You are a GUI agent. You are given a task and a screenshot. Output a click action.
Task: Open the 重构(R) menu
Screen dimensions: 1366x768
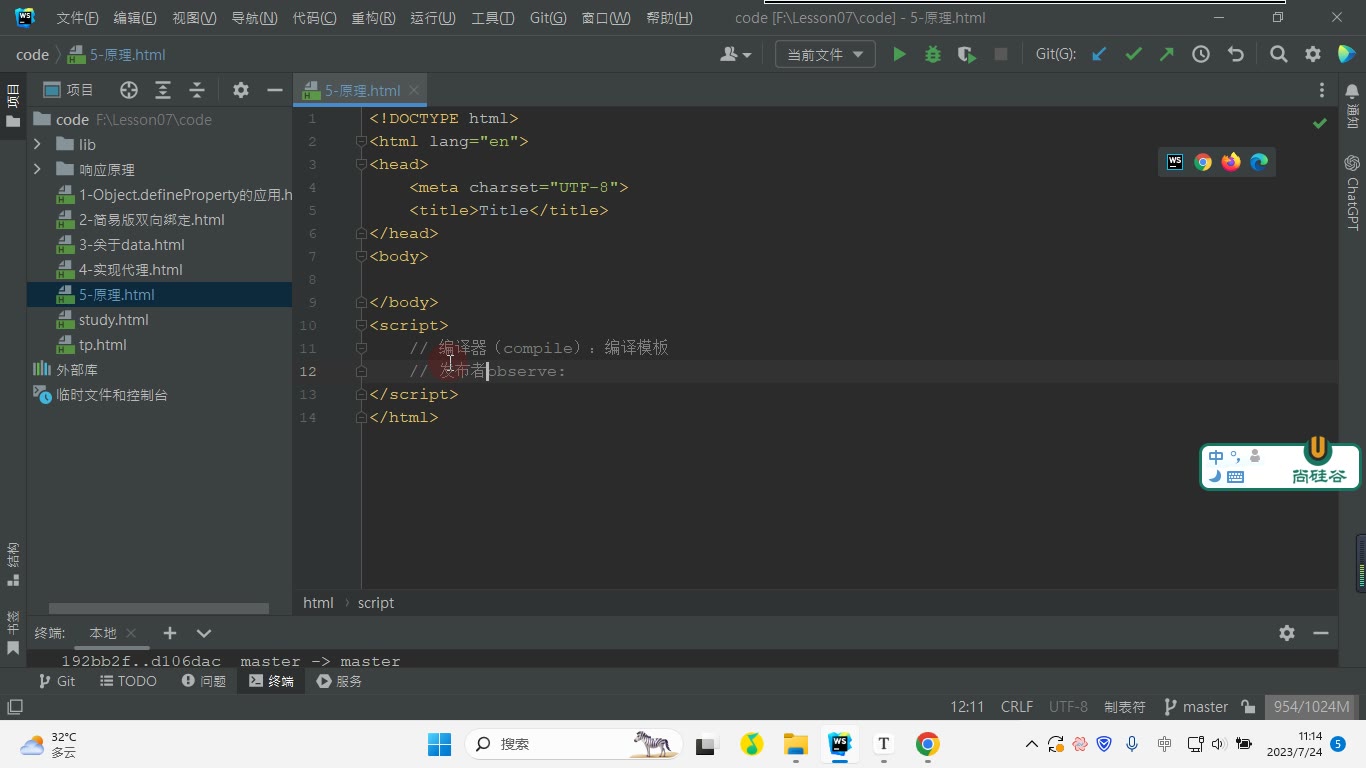point(373,18)
